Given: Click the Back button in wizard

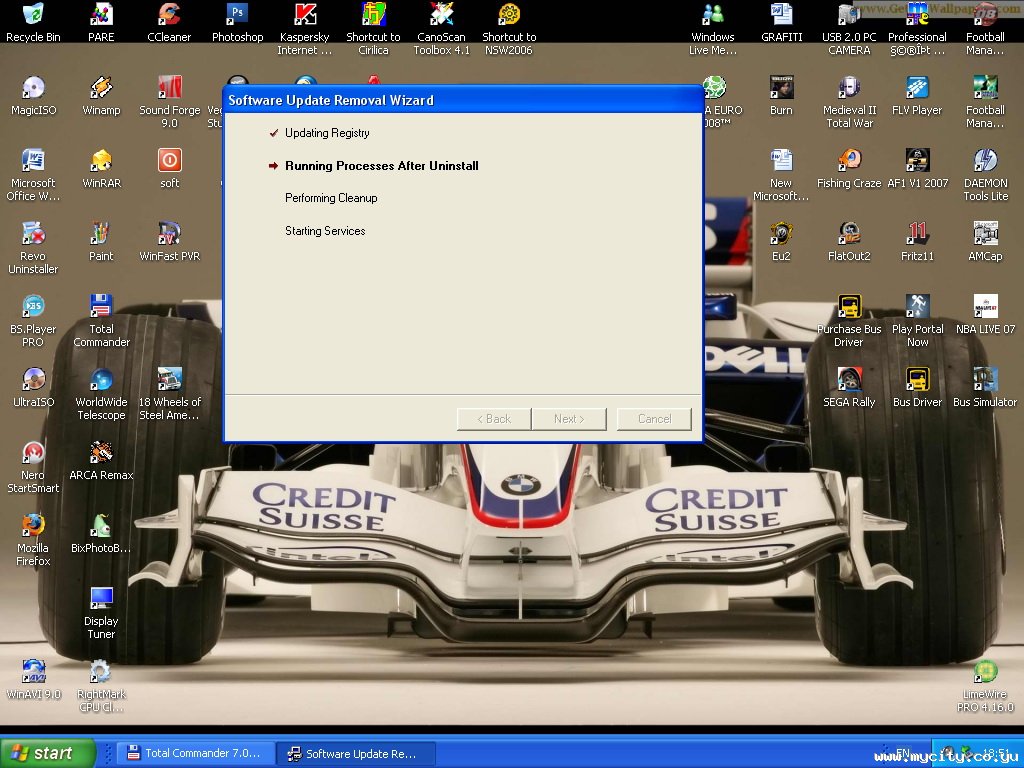Looking at the screenshot, I should point(494,419).
